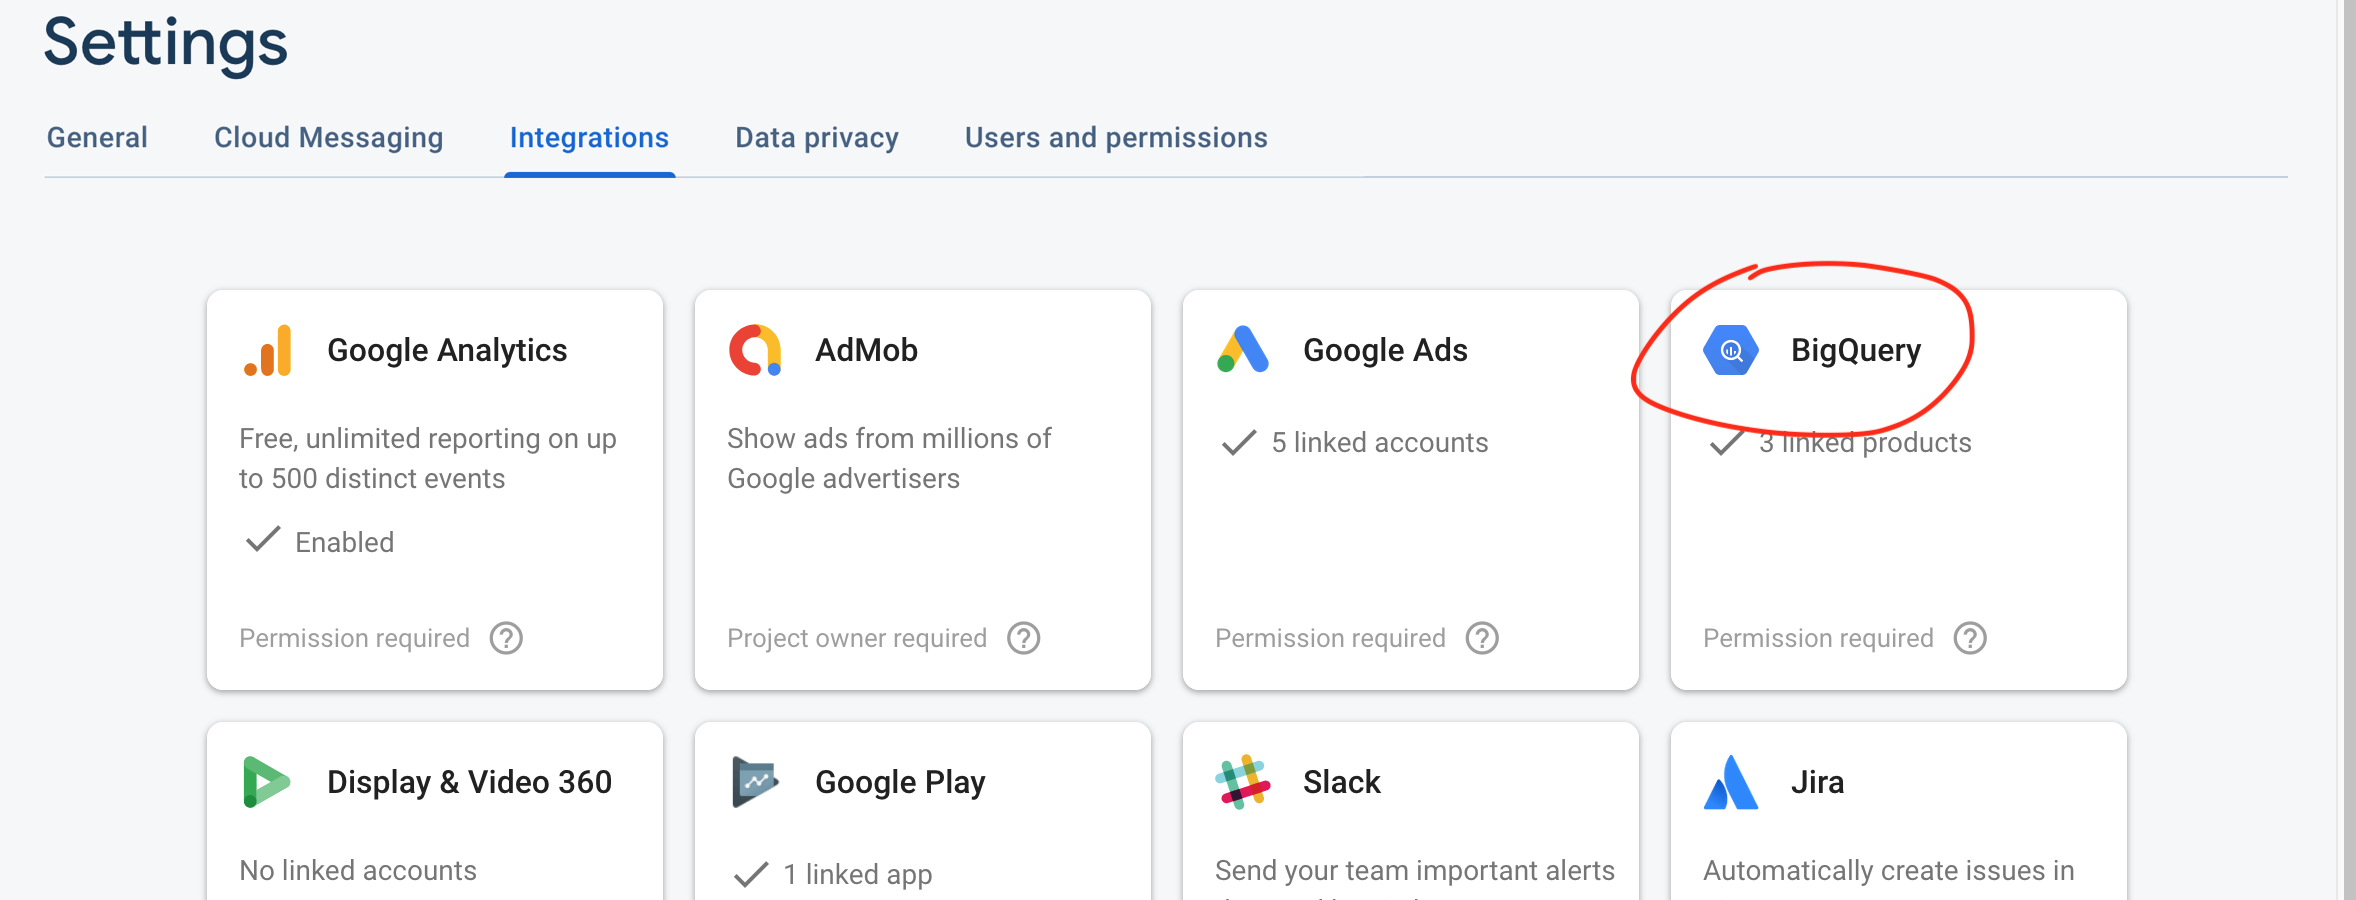The width and height of the screenshot is (2356, 900).
Task: Click the Jira logo icon
Action: coord(1731,782)
